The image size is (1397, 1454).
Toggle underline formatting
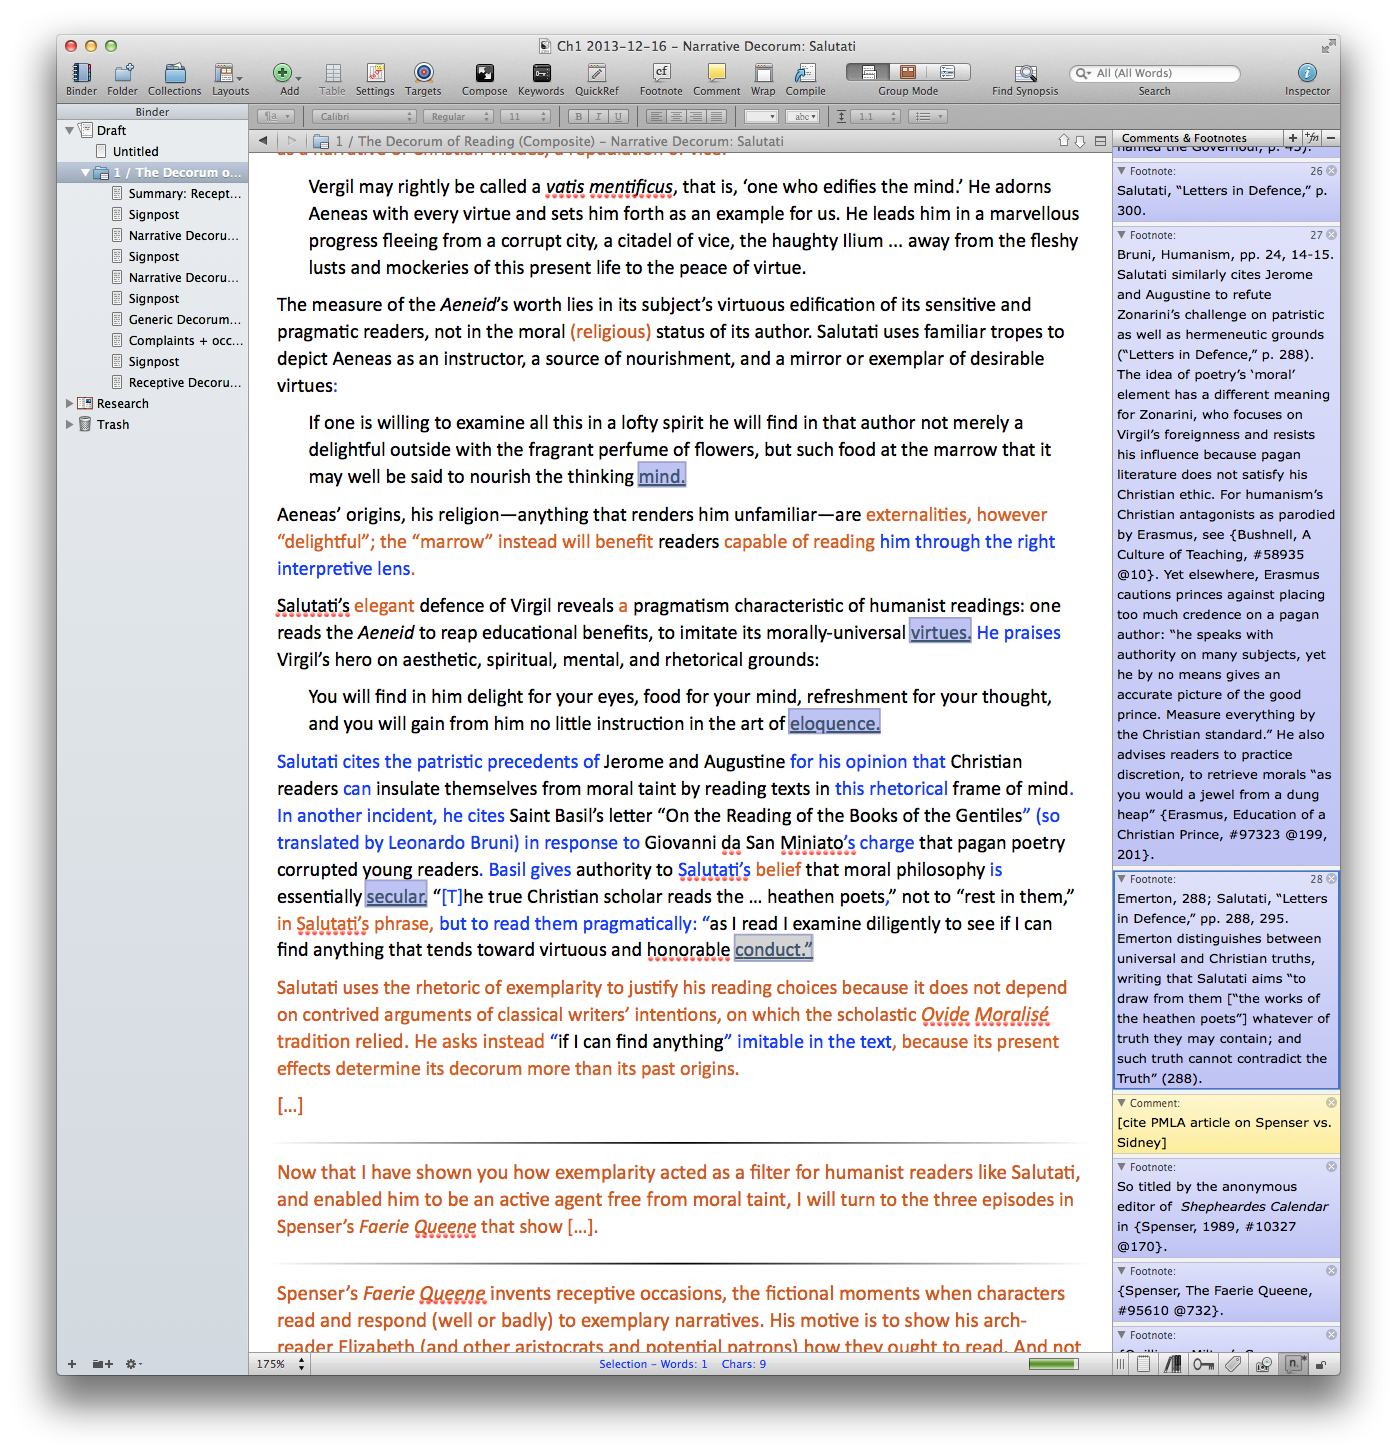[618, 117]
